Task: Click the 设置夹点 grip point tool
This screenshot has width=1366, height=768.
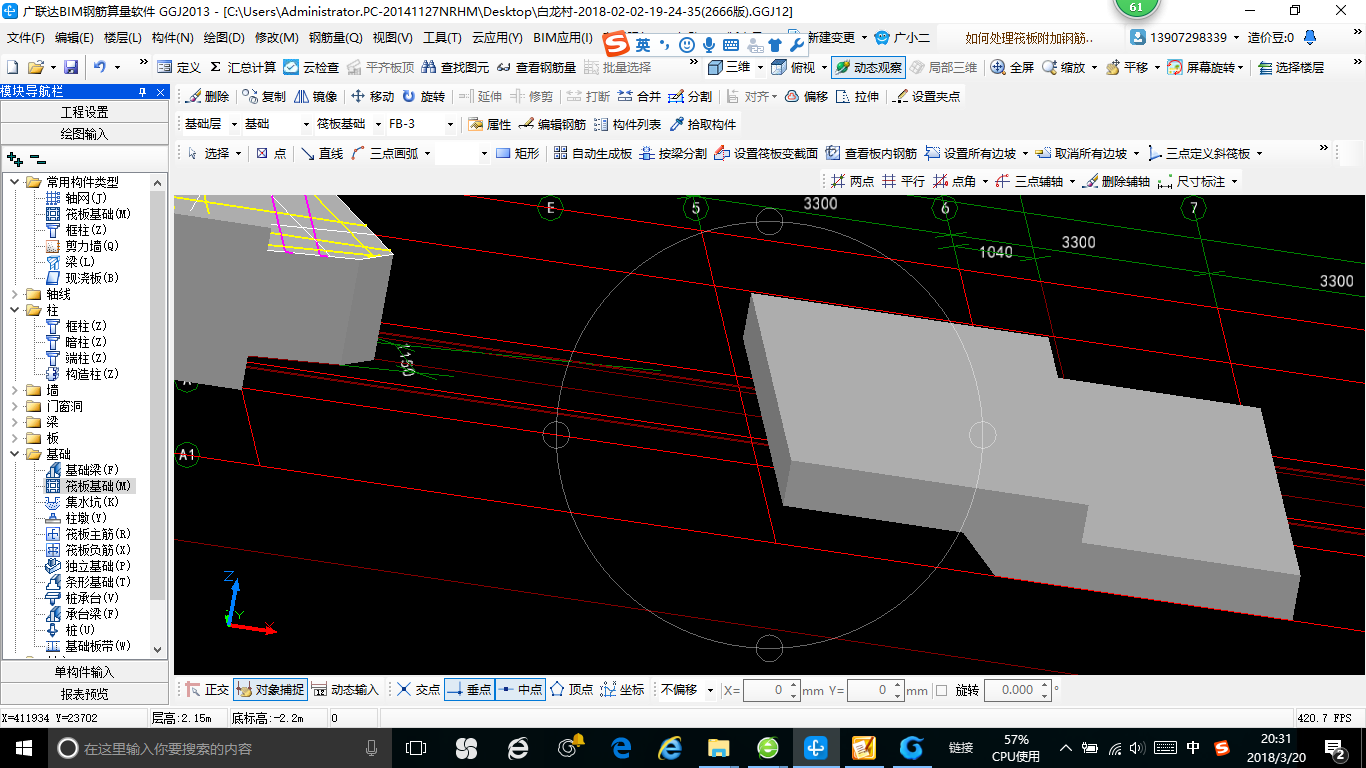Action: coord(926,96)
